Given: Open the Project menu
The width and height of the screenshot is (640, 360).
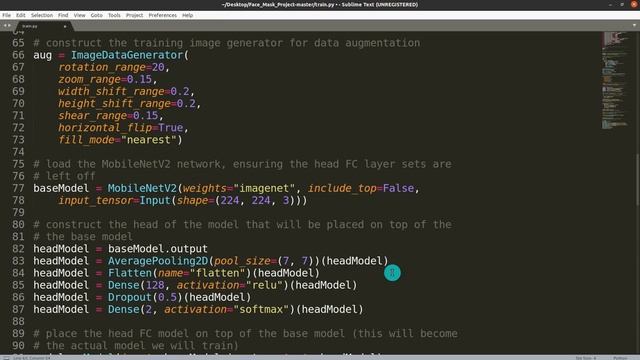Looking at the screenshot, I should pyautogui.click(x=135, y=15).
